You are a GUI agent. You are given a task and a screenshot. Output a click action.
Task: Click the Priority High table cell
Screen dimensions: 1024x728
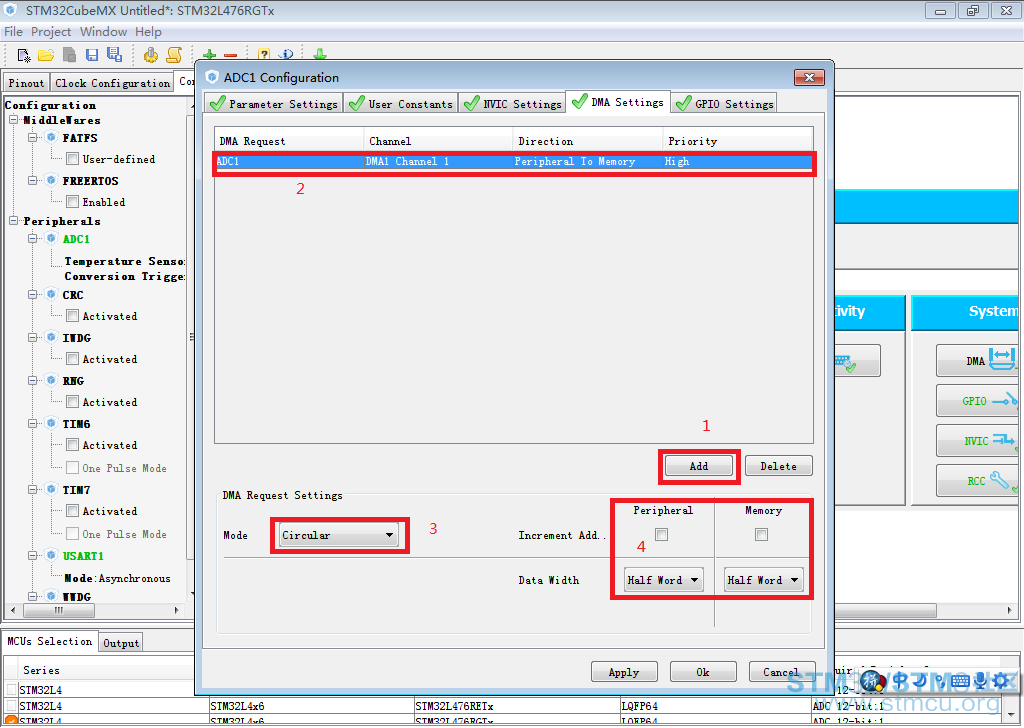pos(738,161)
